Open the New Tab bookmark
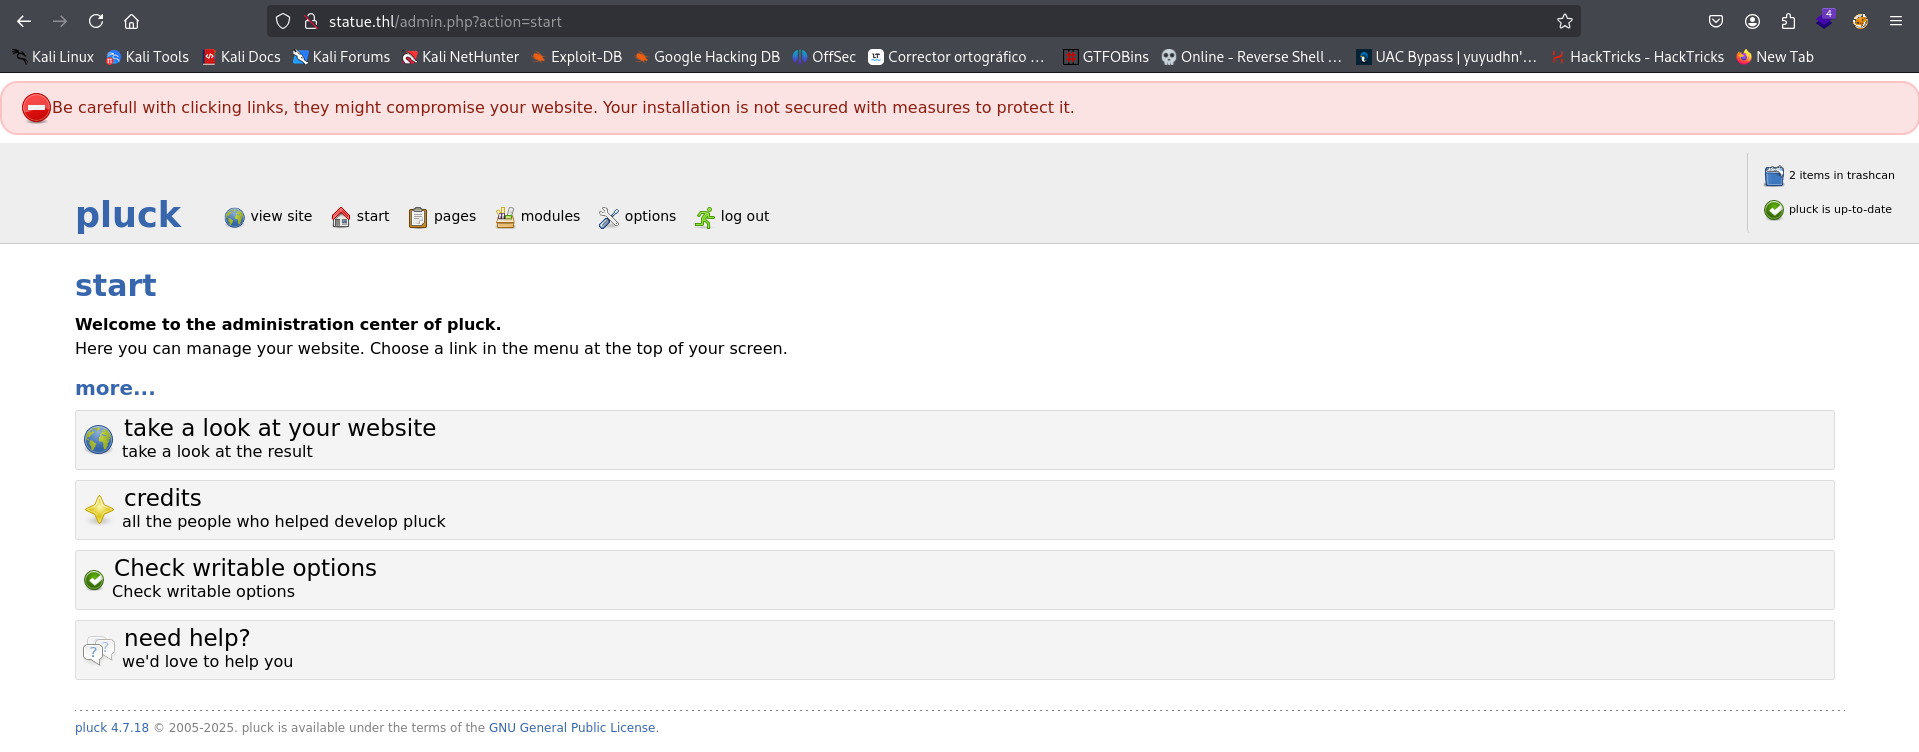This screenshot has height=752, width=1919. pos(1775,57)
